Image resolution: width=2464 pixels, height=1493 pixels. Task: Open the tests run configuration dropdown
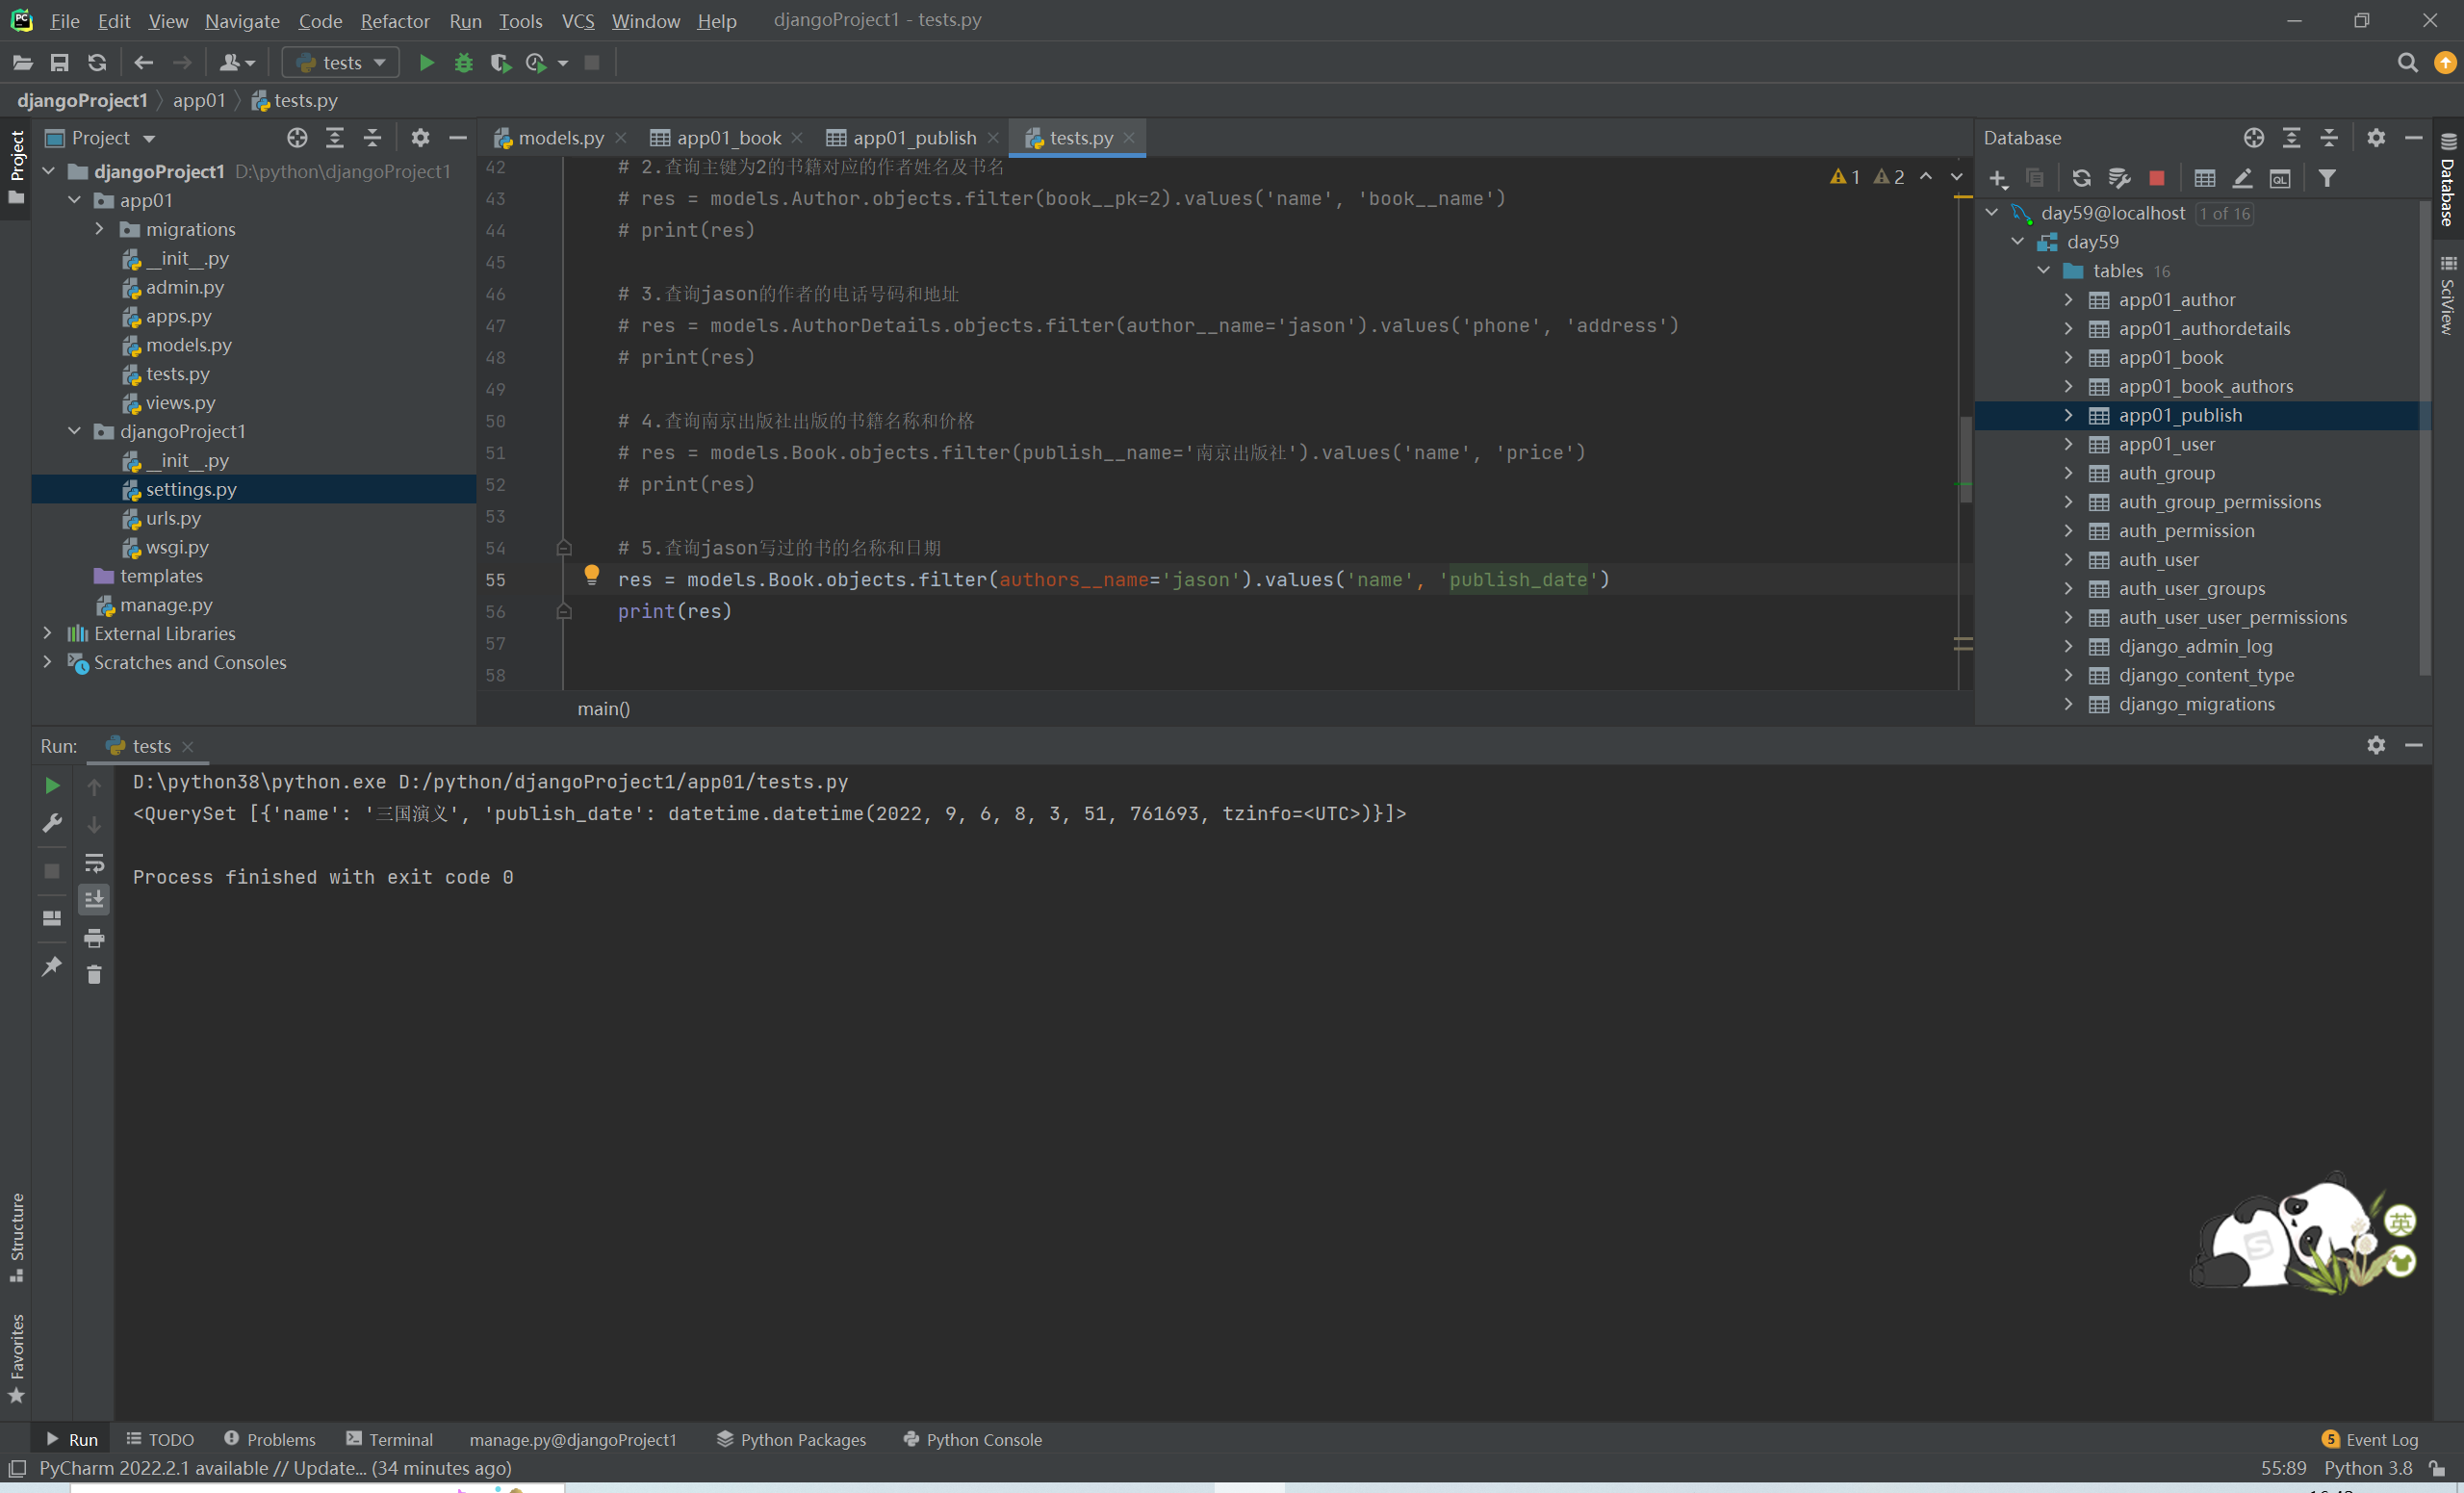click(340, 63)
